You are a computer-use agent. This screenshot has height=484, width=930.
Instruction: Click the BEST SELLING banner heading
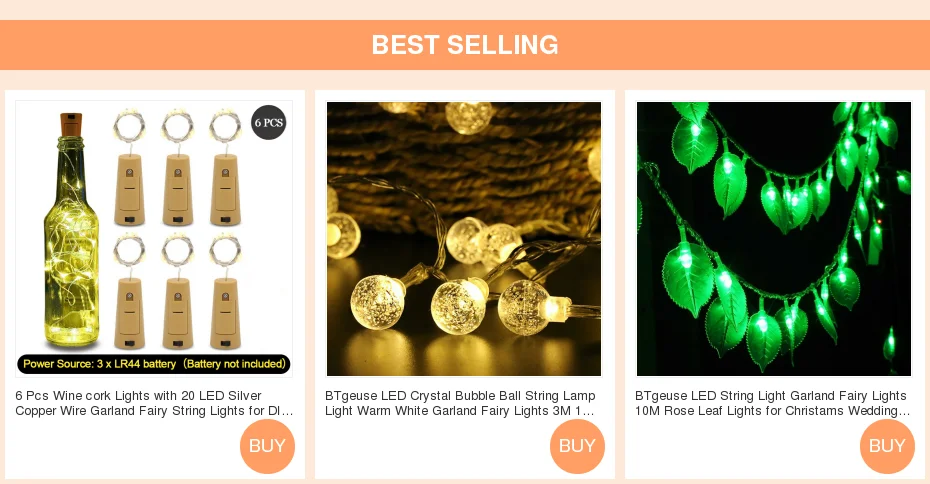(465, 45)
